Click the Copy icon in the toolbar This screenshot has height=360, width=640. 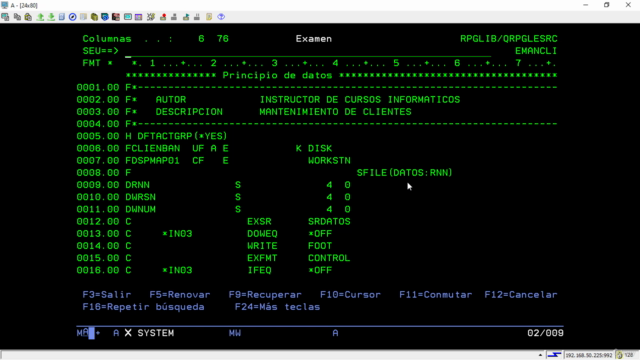tap(17, 17)
